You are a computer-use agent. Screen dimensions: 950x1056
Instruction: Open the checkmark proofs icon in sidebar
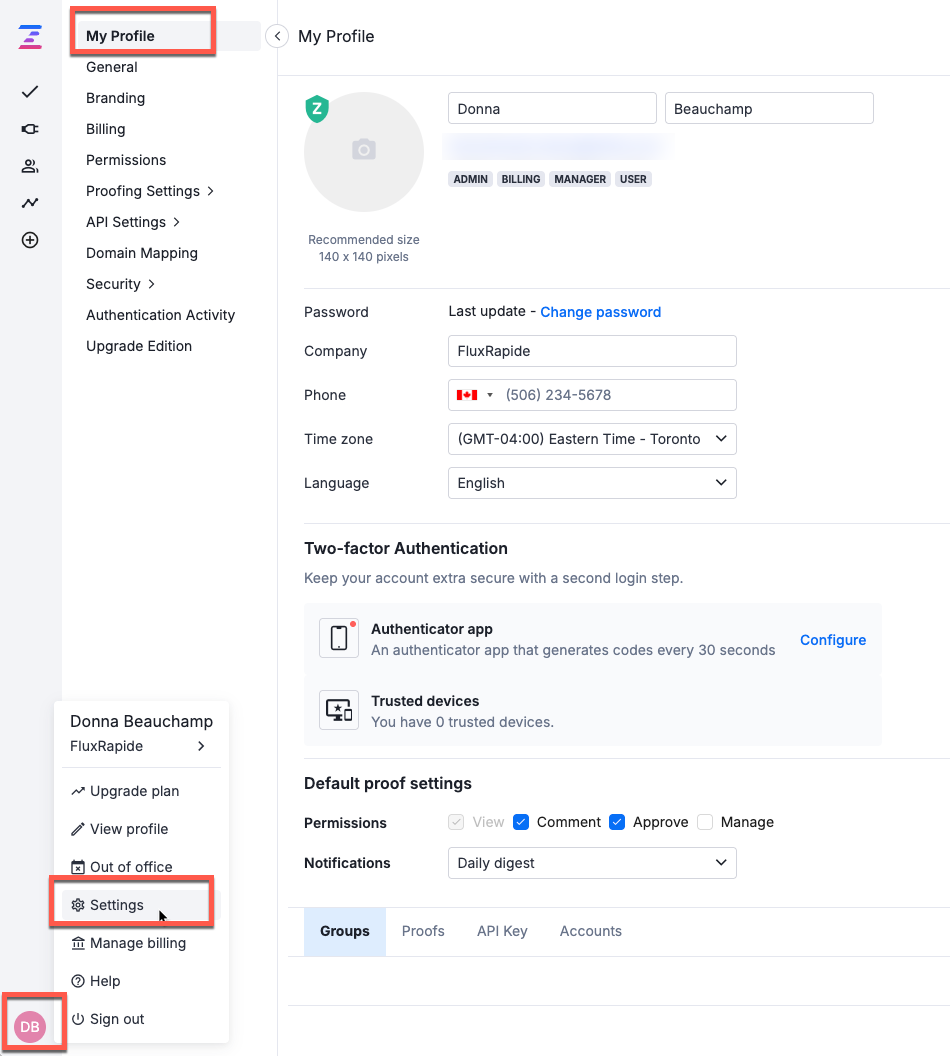(x=30, y=92)
